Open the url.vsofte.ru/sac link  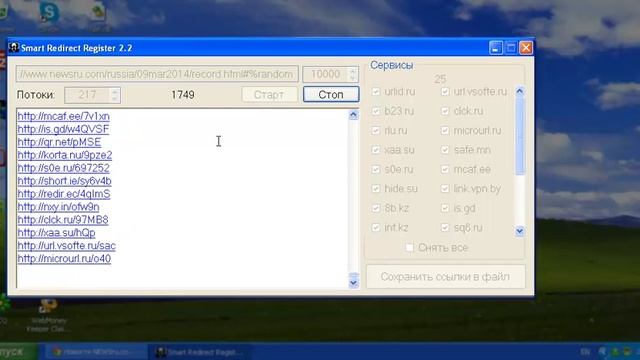click(67, 246)
